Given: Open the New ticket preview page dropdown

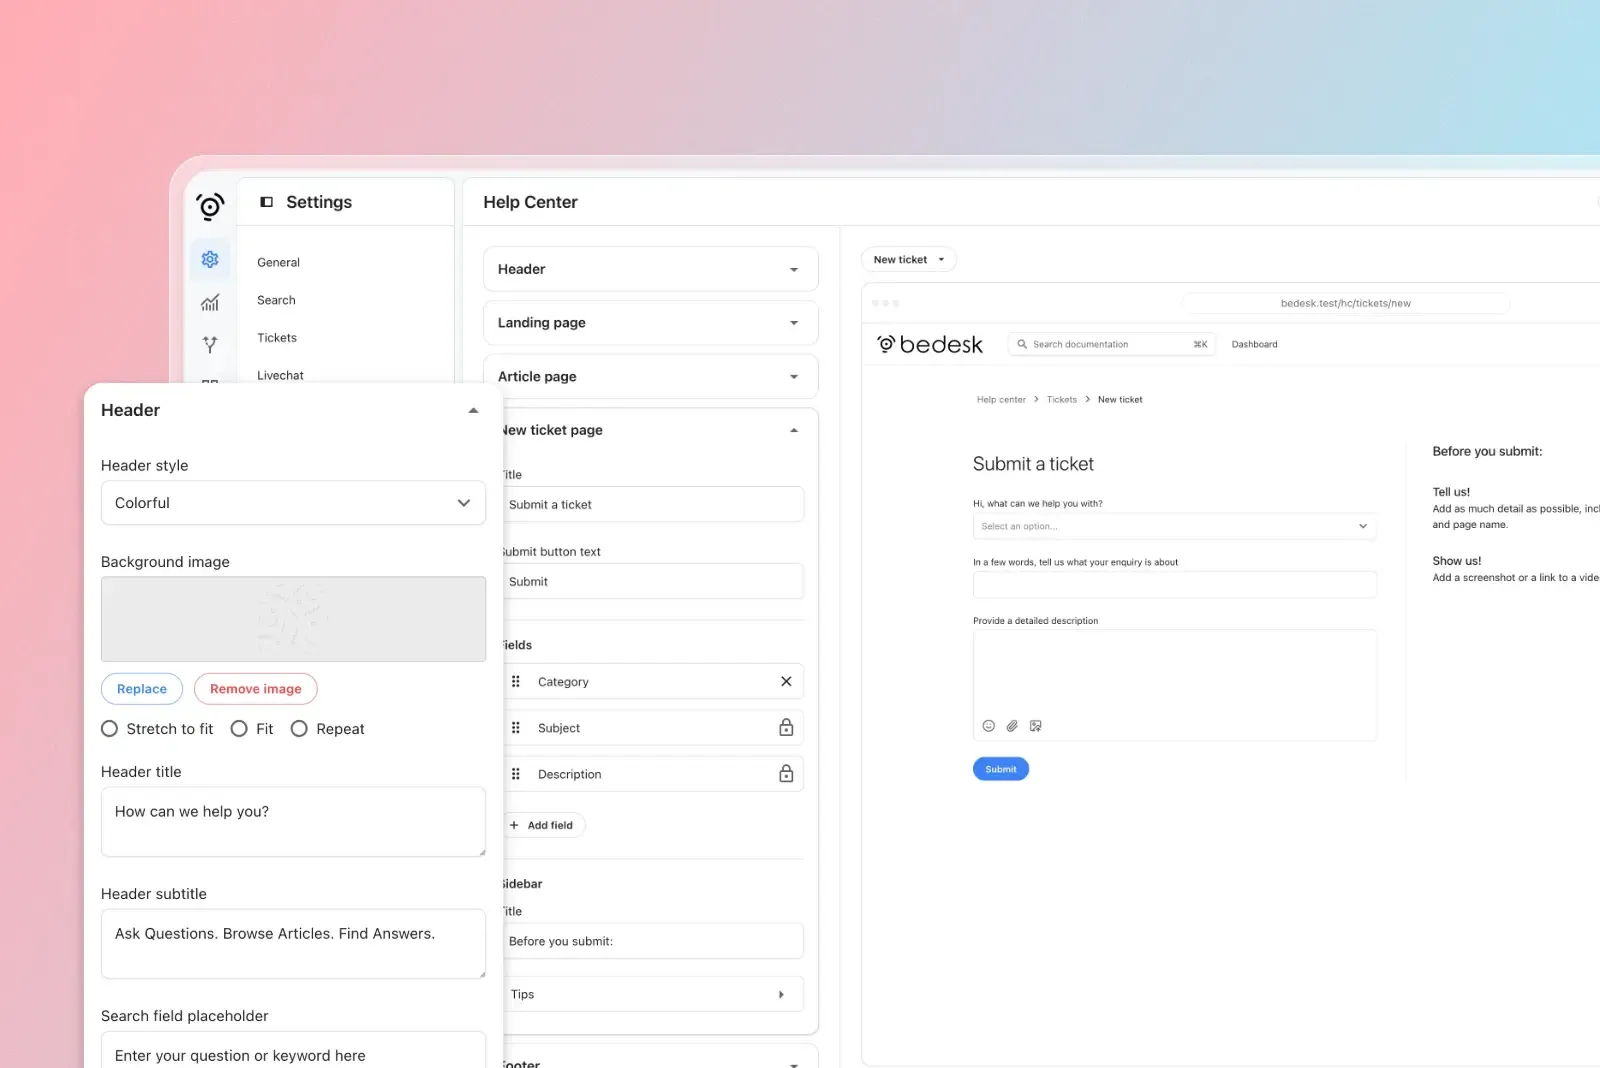Looking at the screenshot, I should click(x=908, y=260).
